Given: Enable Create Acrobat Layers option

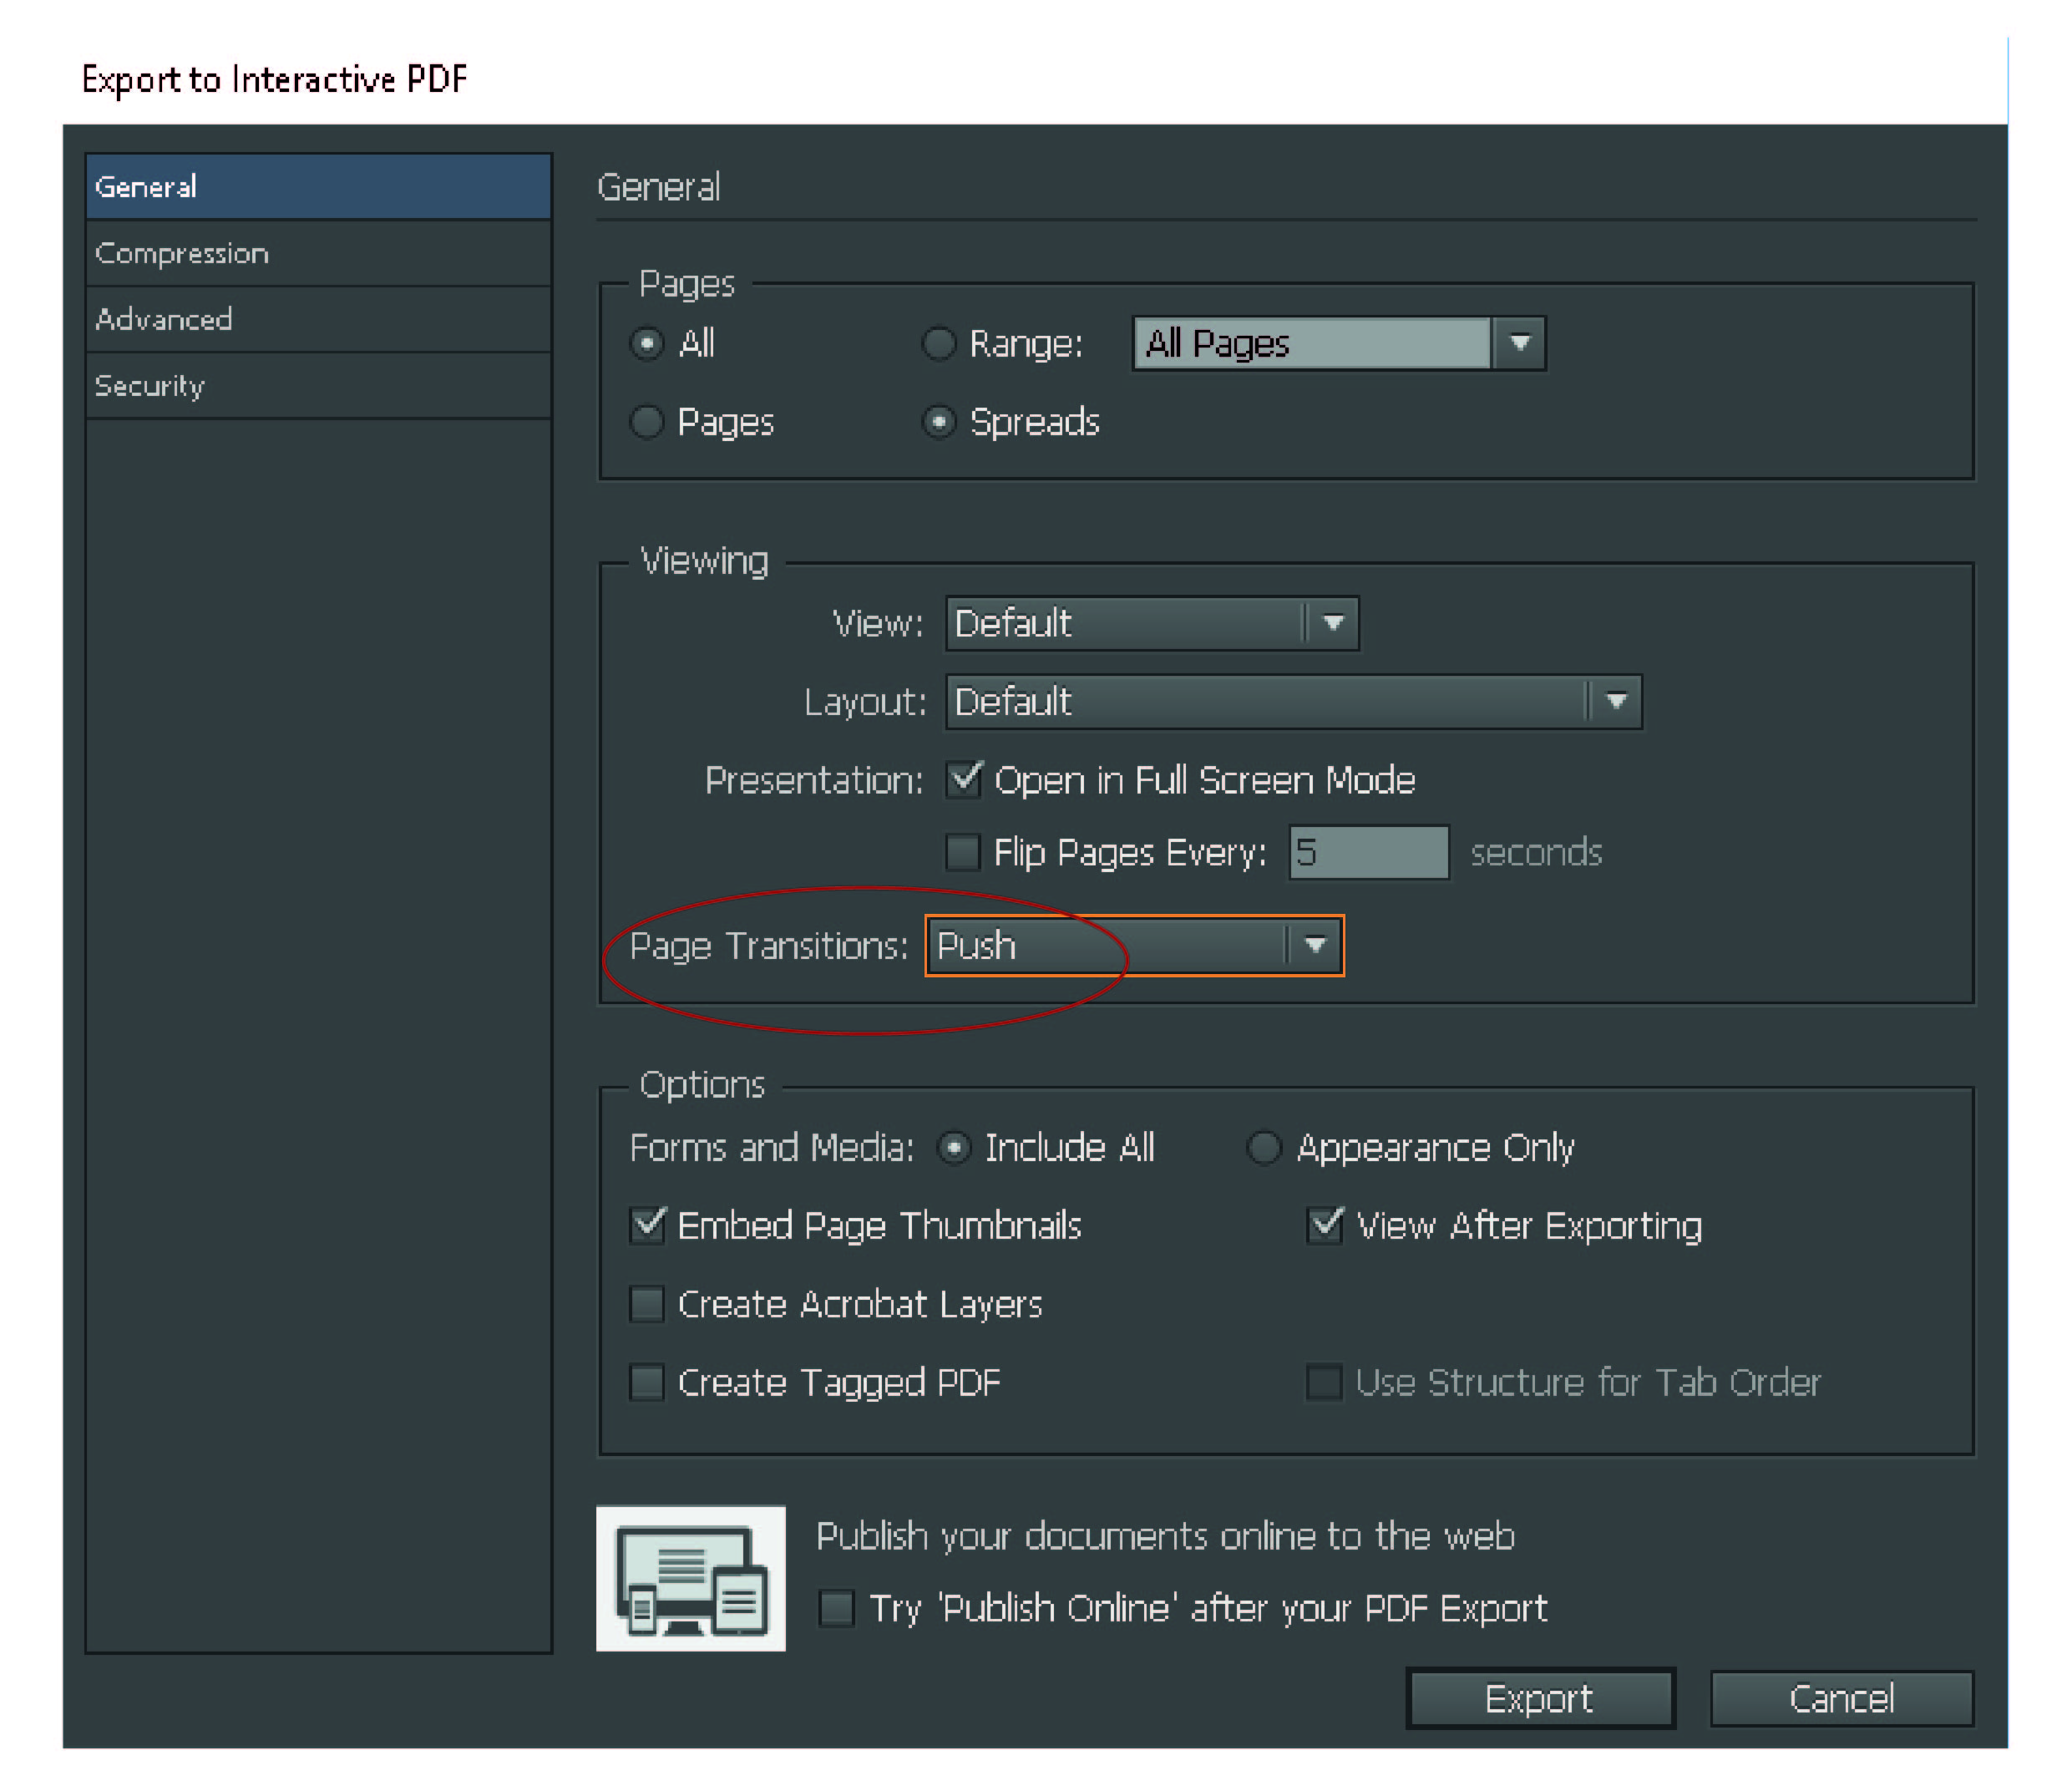Looking at the screenshot, I should click(647, 1304).
